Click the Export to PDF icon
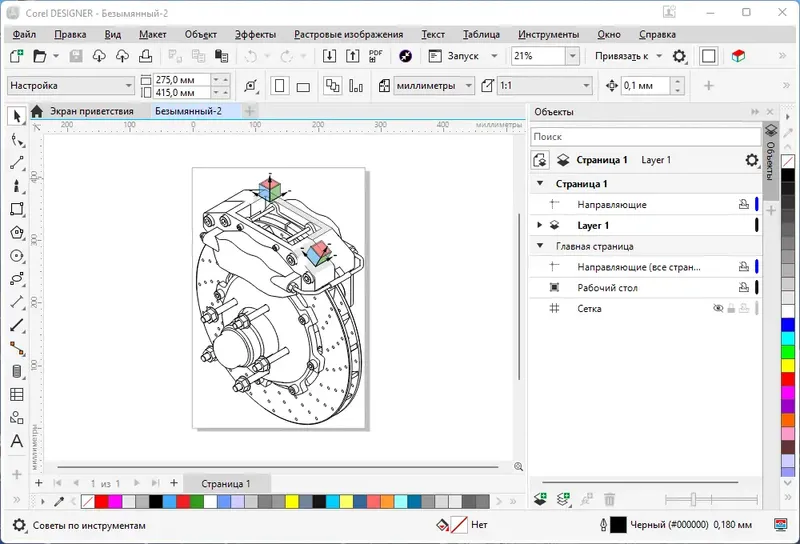The height and width of the screenshot is (544, 800). [x=375, y=57]
